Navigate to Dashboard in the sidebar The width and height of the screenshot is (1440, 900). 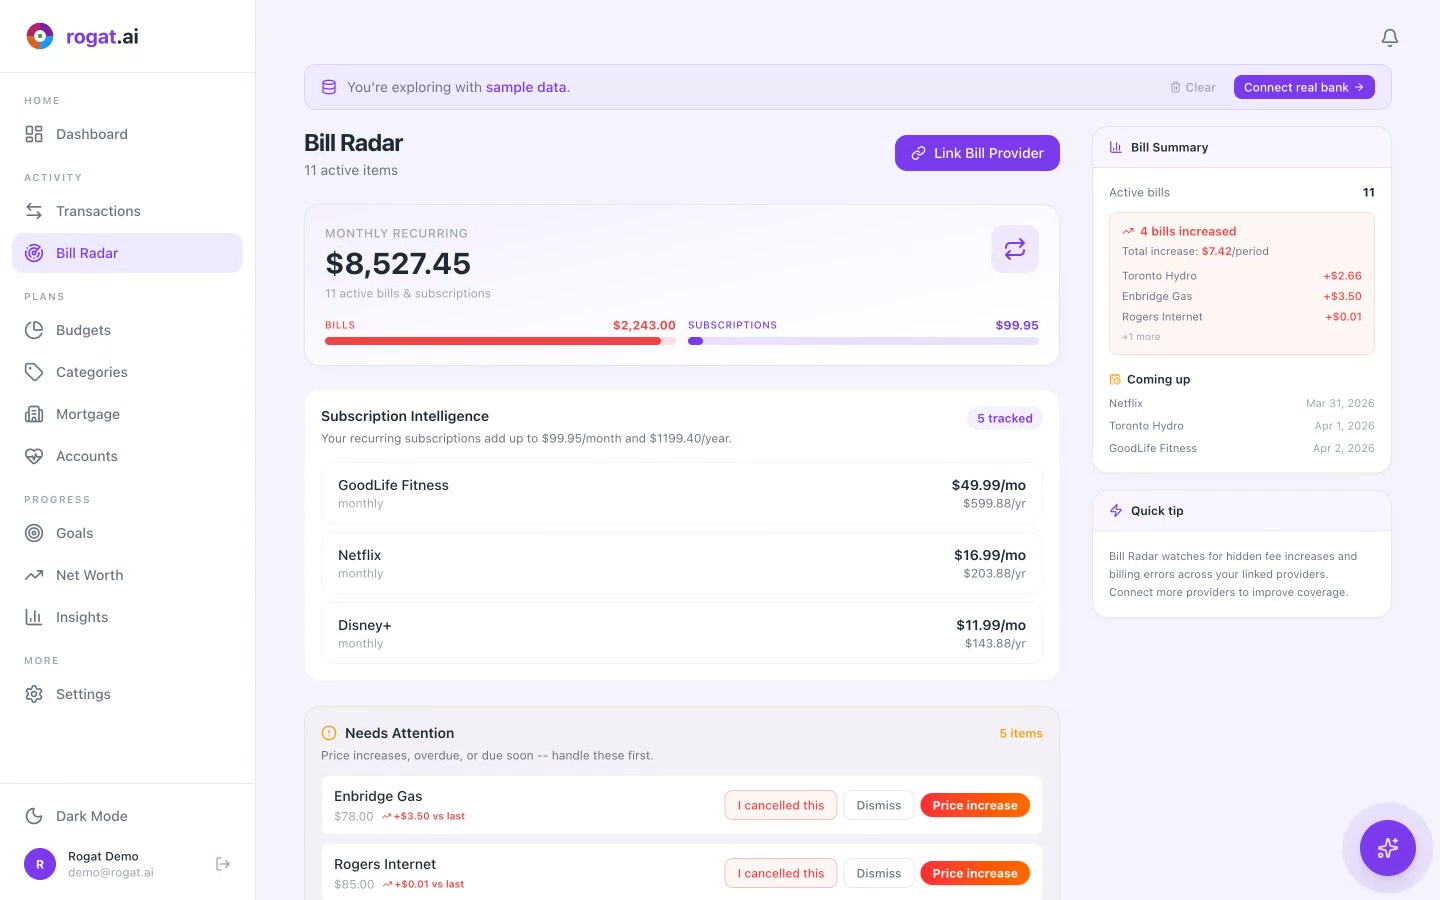92,134
